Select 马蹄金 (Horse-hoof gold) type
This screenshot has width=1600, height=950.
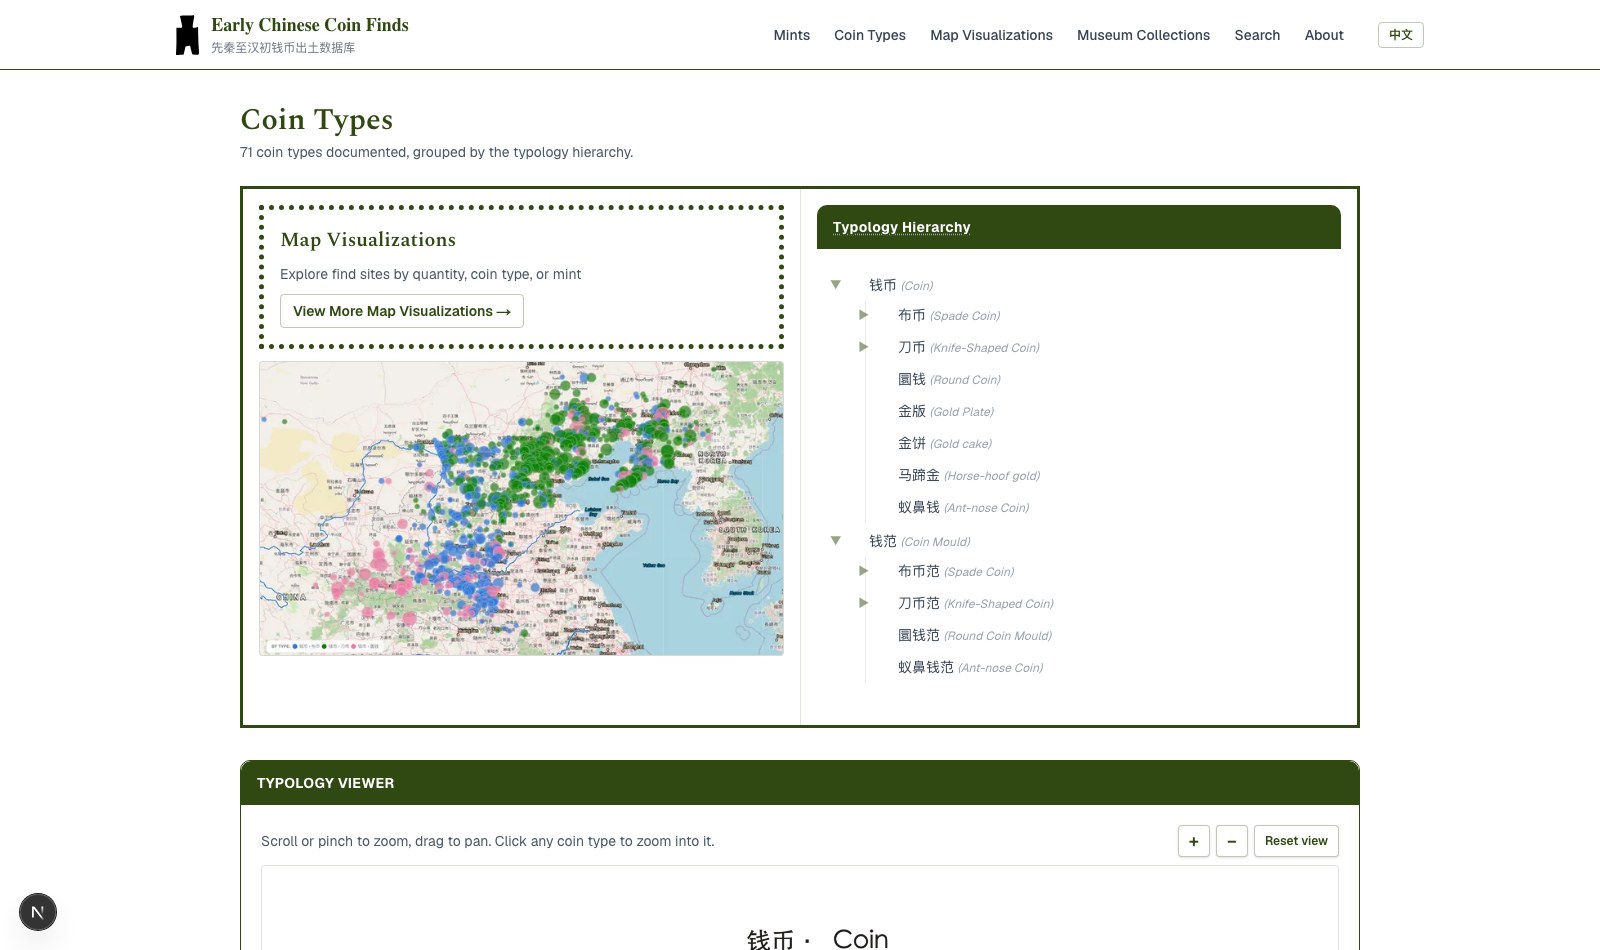point(969,475)
